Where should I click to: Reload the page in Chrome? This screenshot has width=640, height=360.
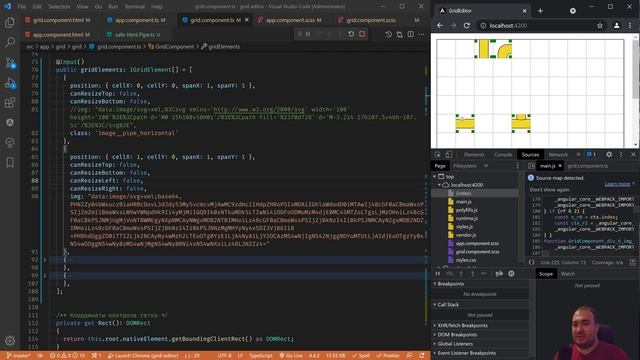point(467,25)
